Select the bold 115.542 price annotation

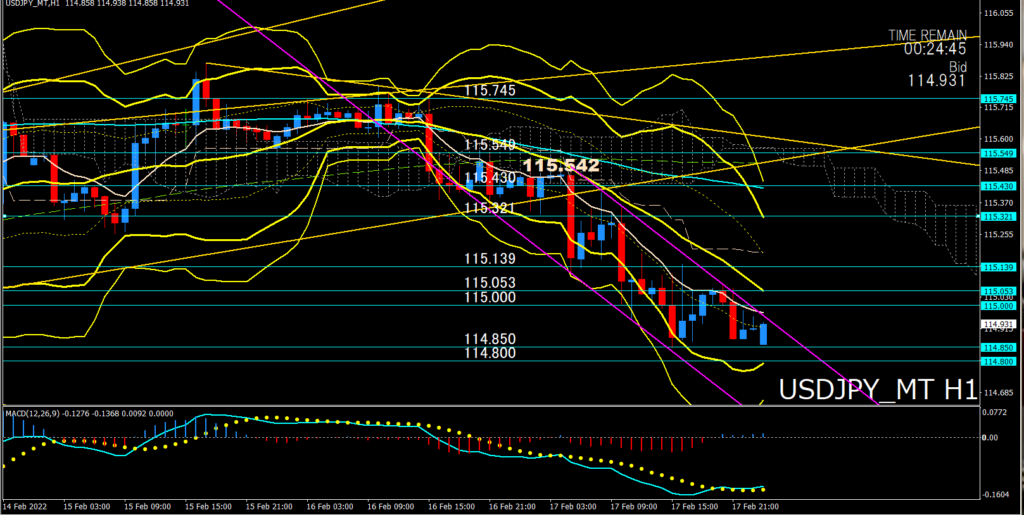click(x=561, y=165)
